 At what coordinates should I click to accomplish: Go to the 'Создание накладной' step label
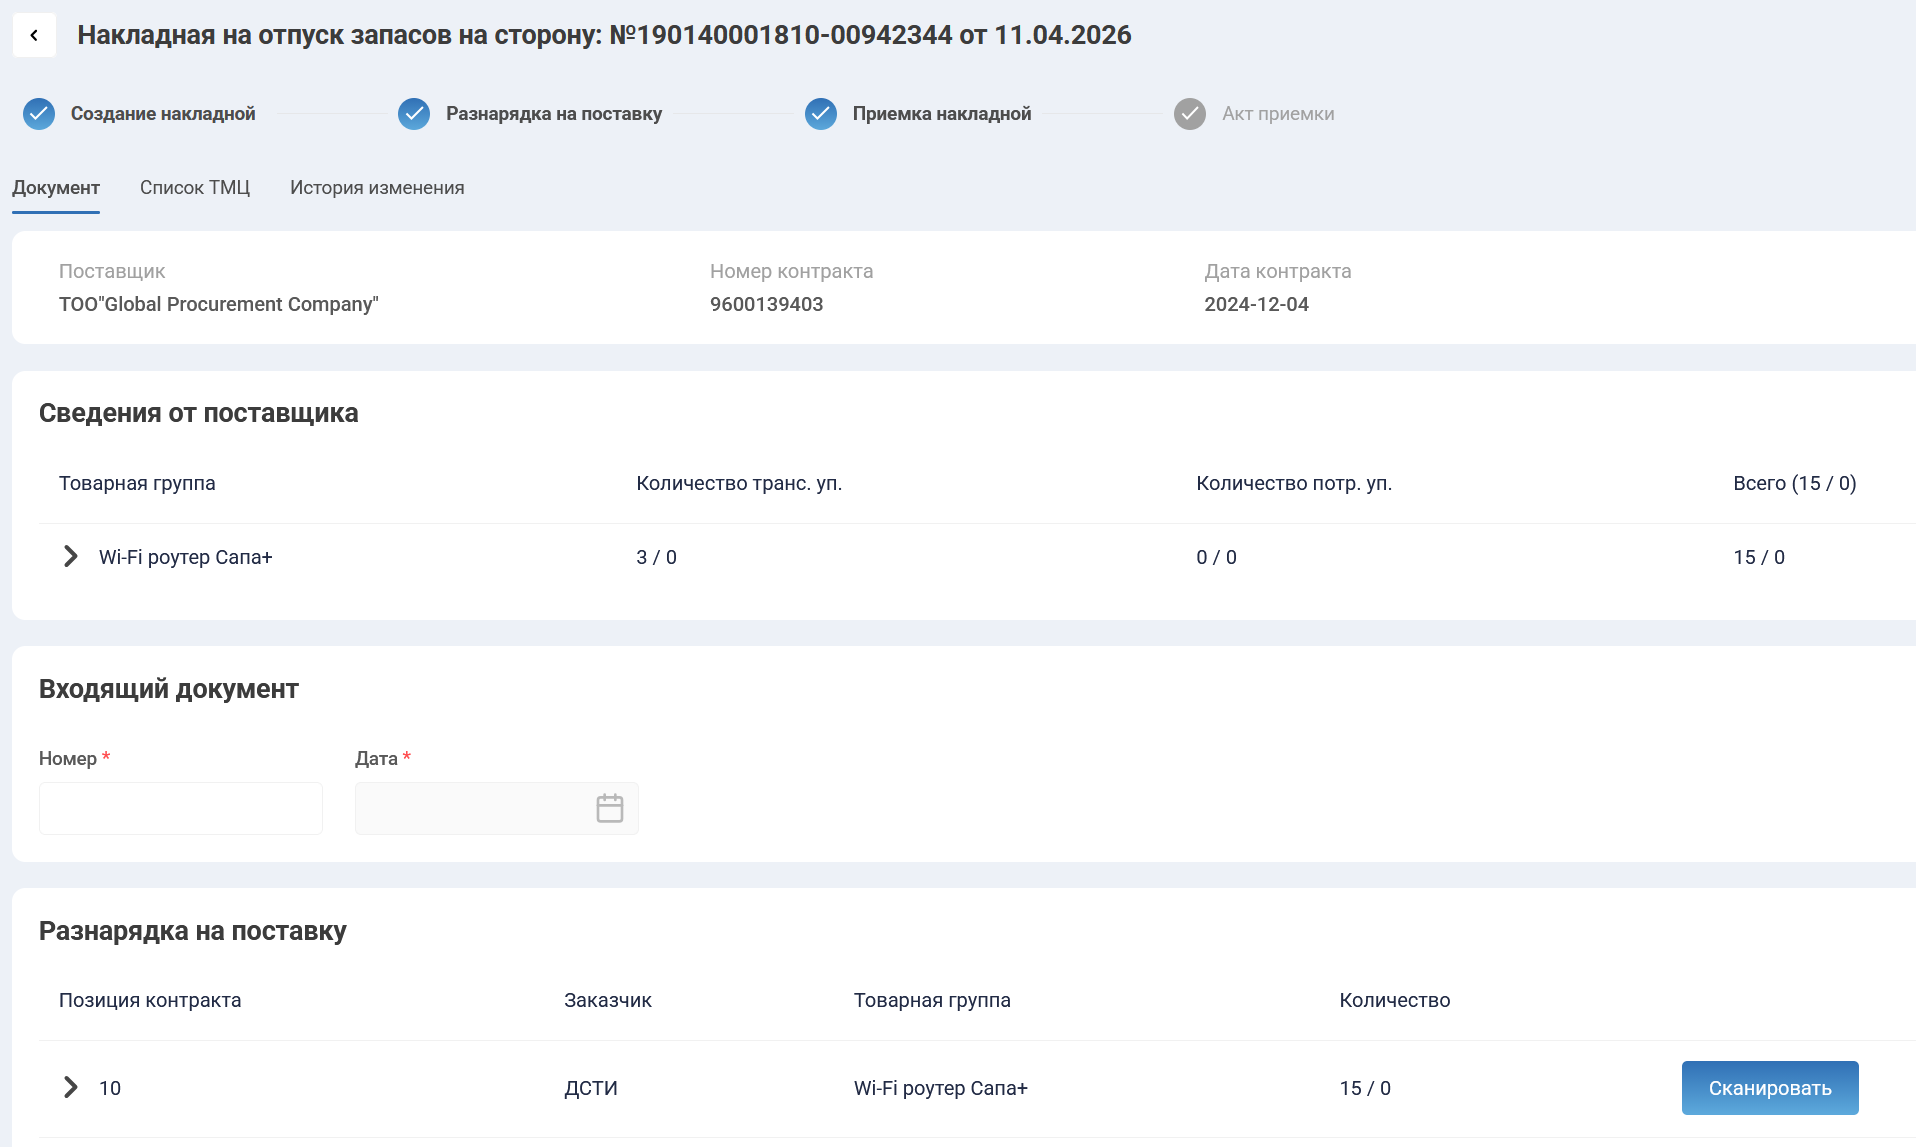163,114
